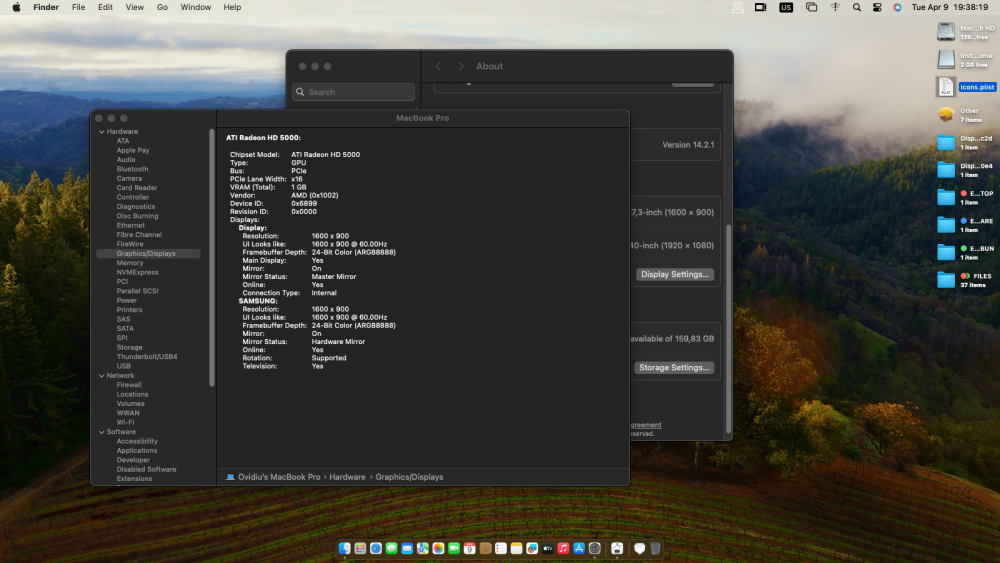Collapse the Hardware section
The height and width of the screenshot is (563, 1000).
[101, 131]
